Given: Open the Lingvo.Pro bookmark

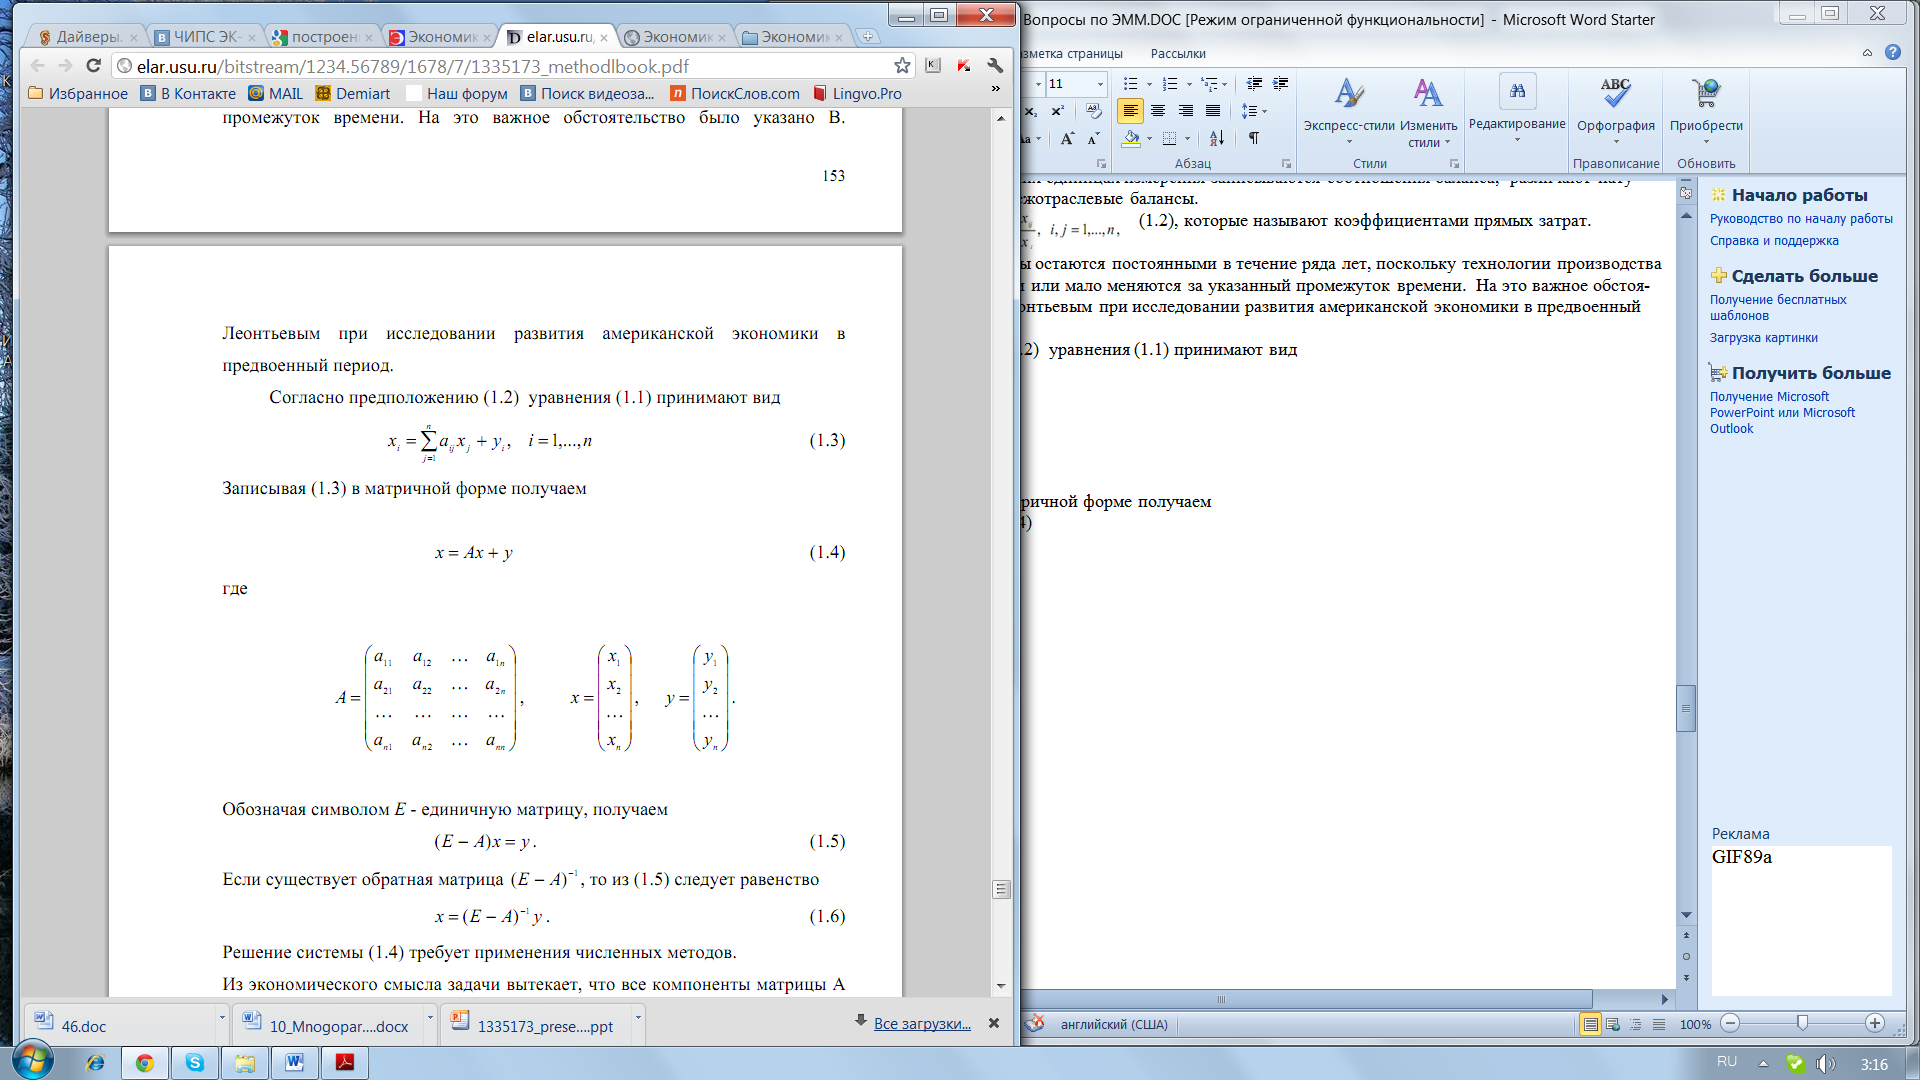Looking at the screenshot, I should [x=858, y=94].
